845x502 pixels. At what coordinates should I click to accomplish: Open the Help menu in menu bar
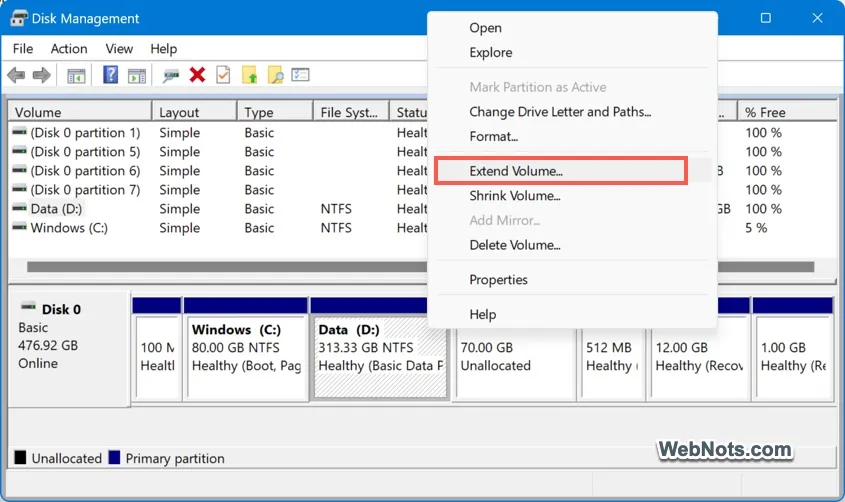pos(163,49)
